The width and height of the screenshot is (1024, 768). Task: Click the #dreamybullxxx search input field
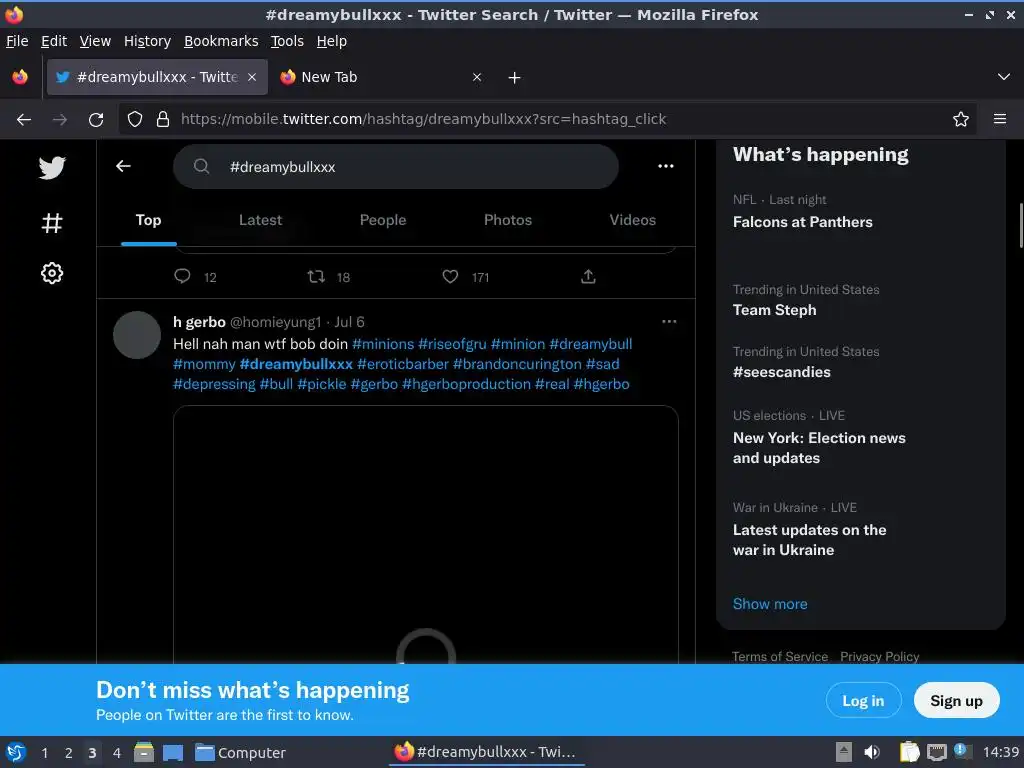(396, 167)
